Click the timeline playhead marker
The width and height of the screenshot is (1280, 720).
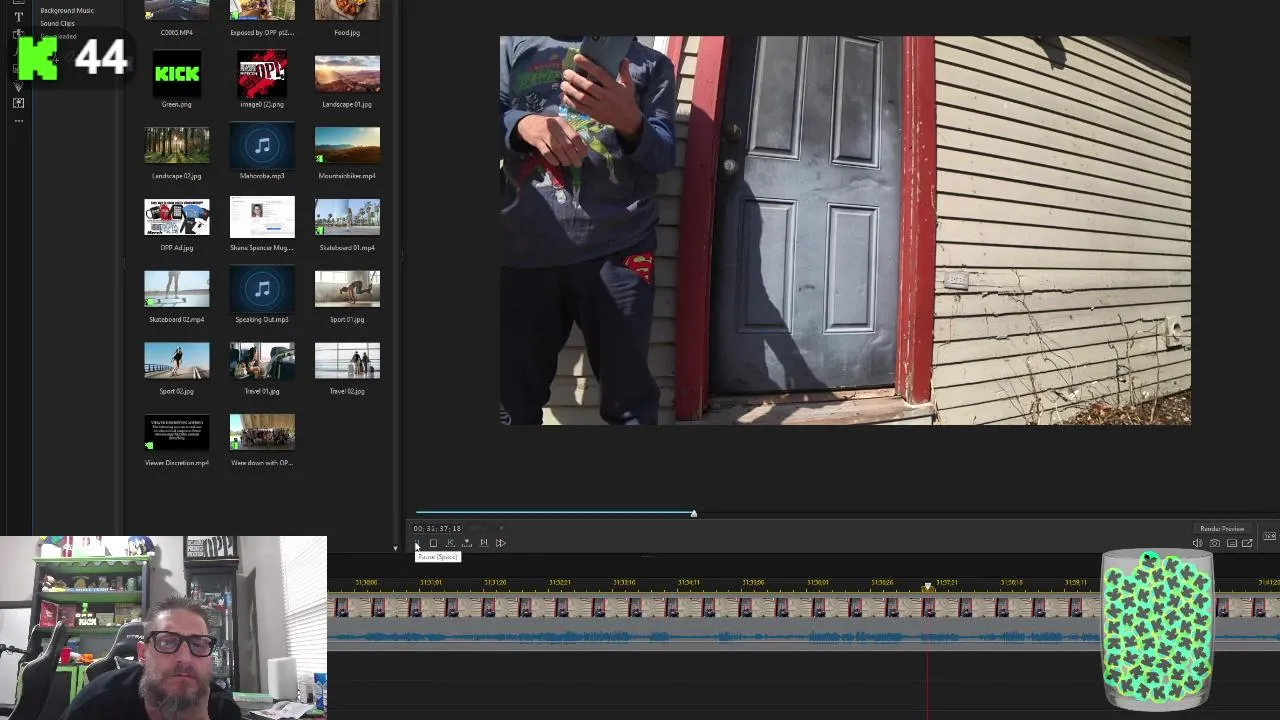tap(928, 586)
